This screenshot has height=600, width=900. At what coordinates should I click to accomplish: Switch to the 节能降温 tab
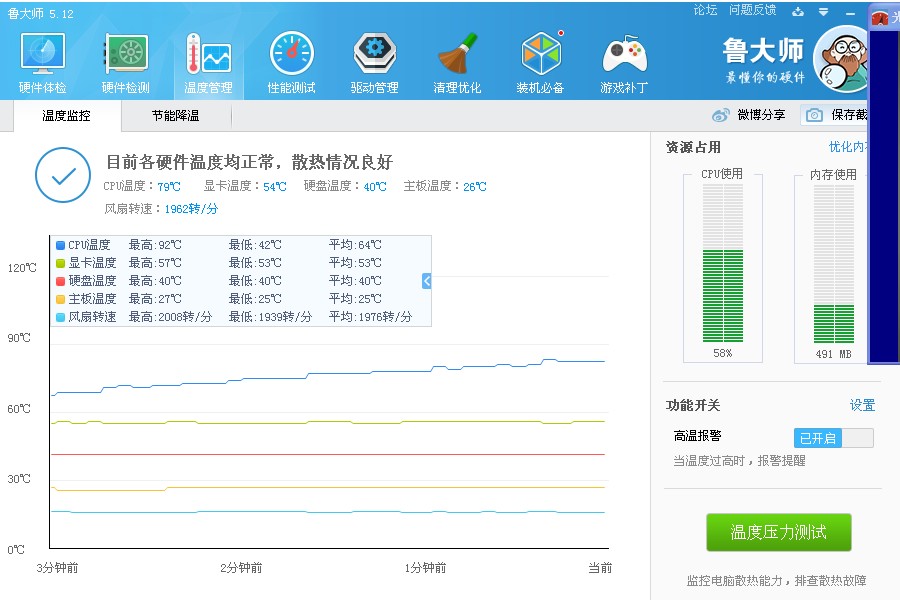(x=175, y=116)
